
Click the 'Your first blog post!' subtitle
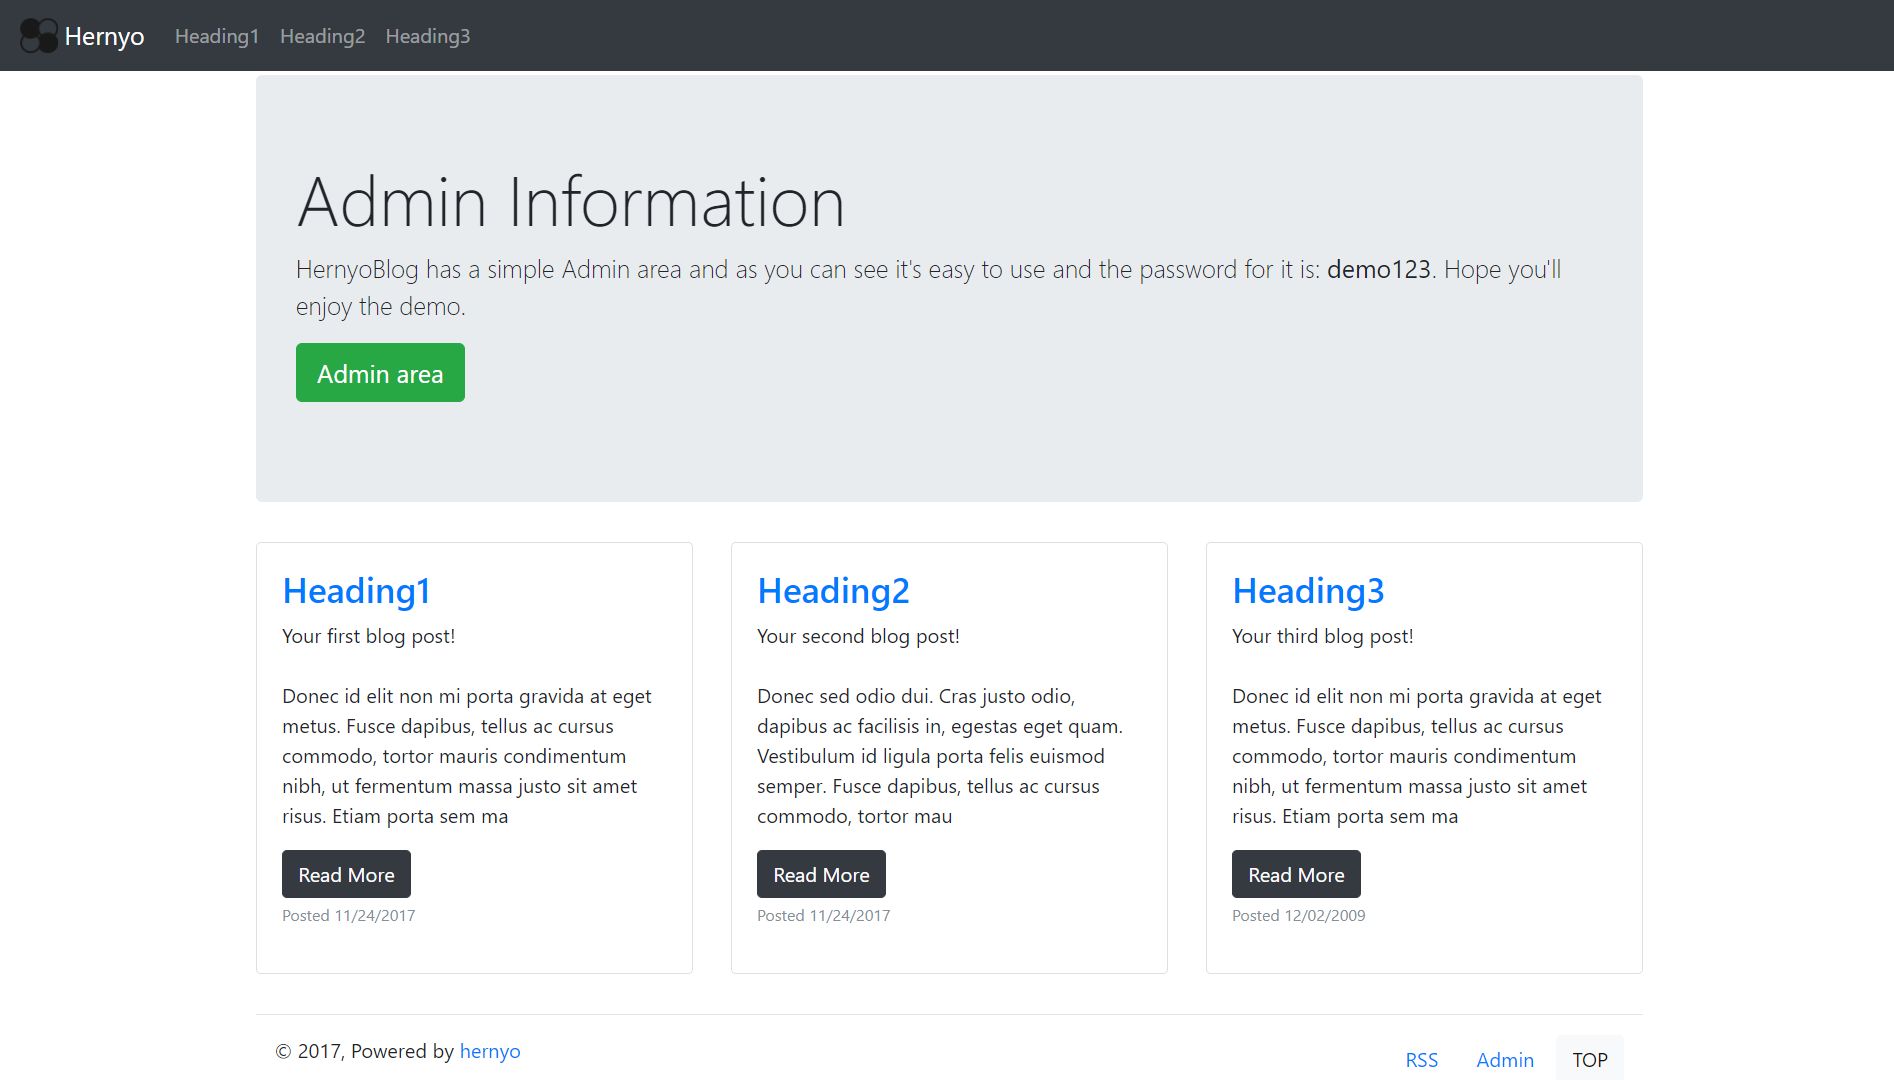368,636
